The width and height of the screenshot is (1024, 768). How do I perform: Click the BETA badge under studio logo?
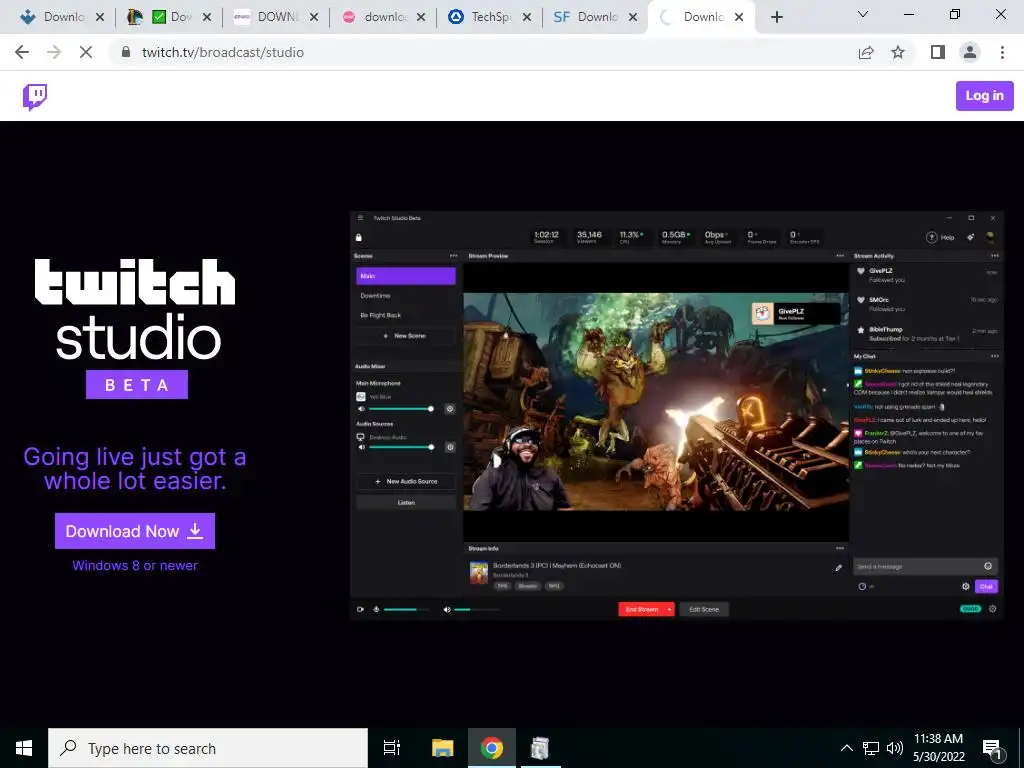point(137,385)
